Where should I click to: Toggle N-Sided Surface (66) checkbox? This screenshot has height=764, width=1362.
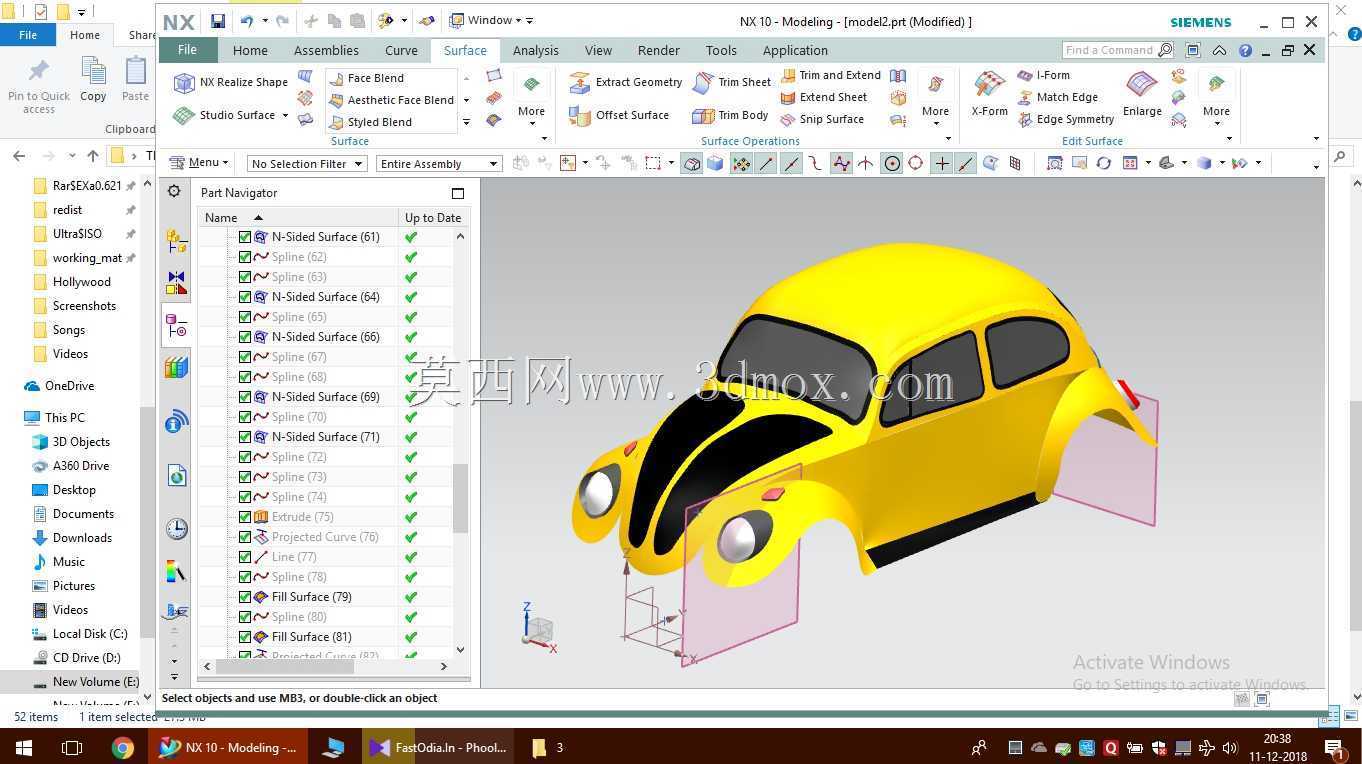245,337
